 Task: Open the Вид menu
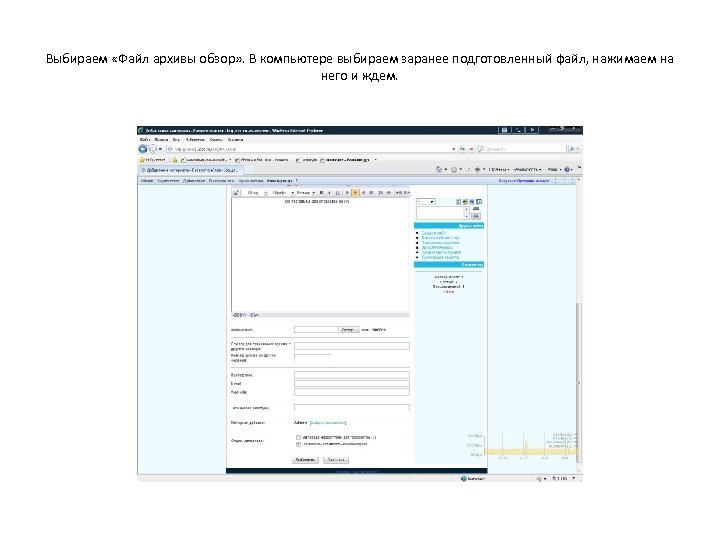[176, 140]
